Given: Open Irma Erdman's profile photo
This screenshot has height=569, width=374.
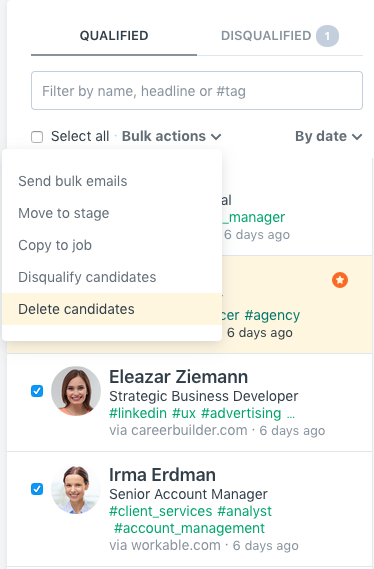Looking at the screenshot, I should coord(76,490).
